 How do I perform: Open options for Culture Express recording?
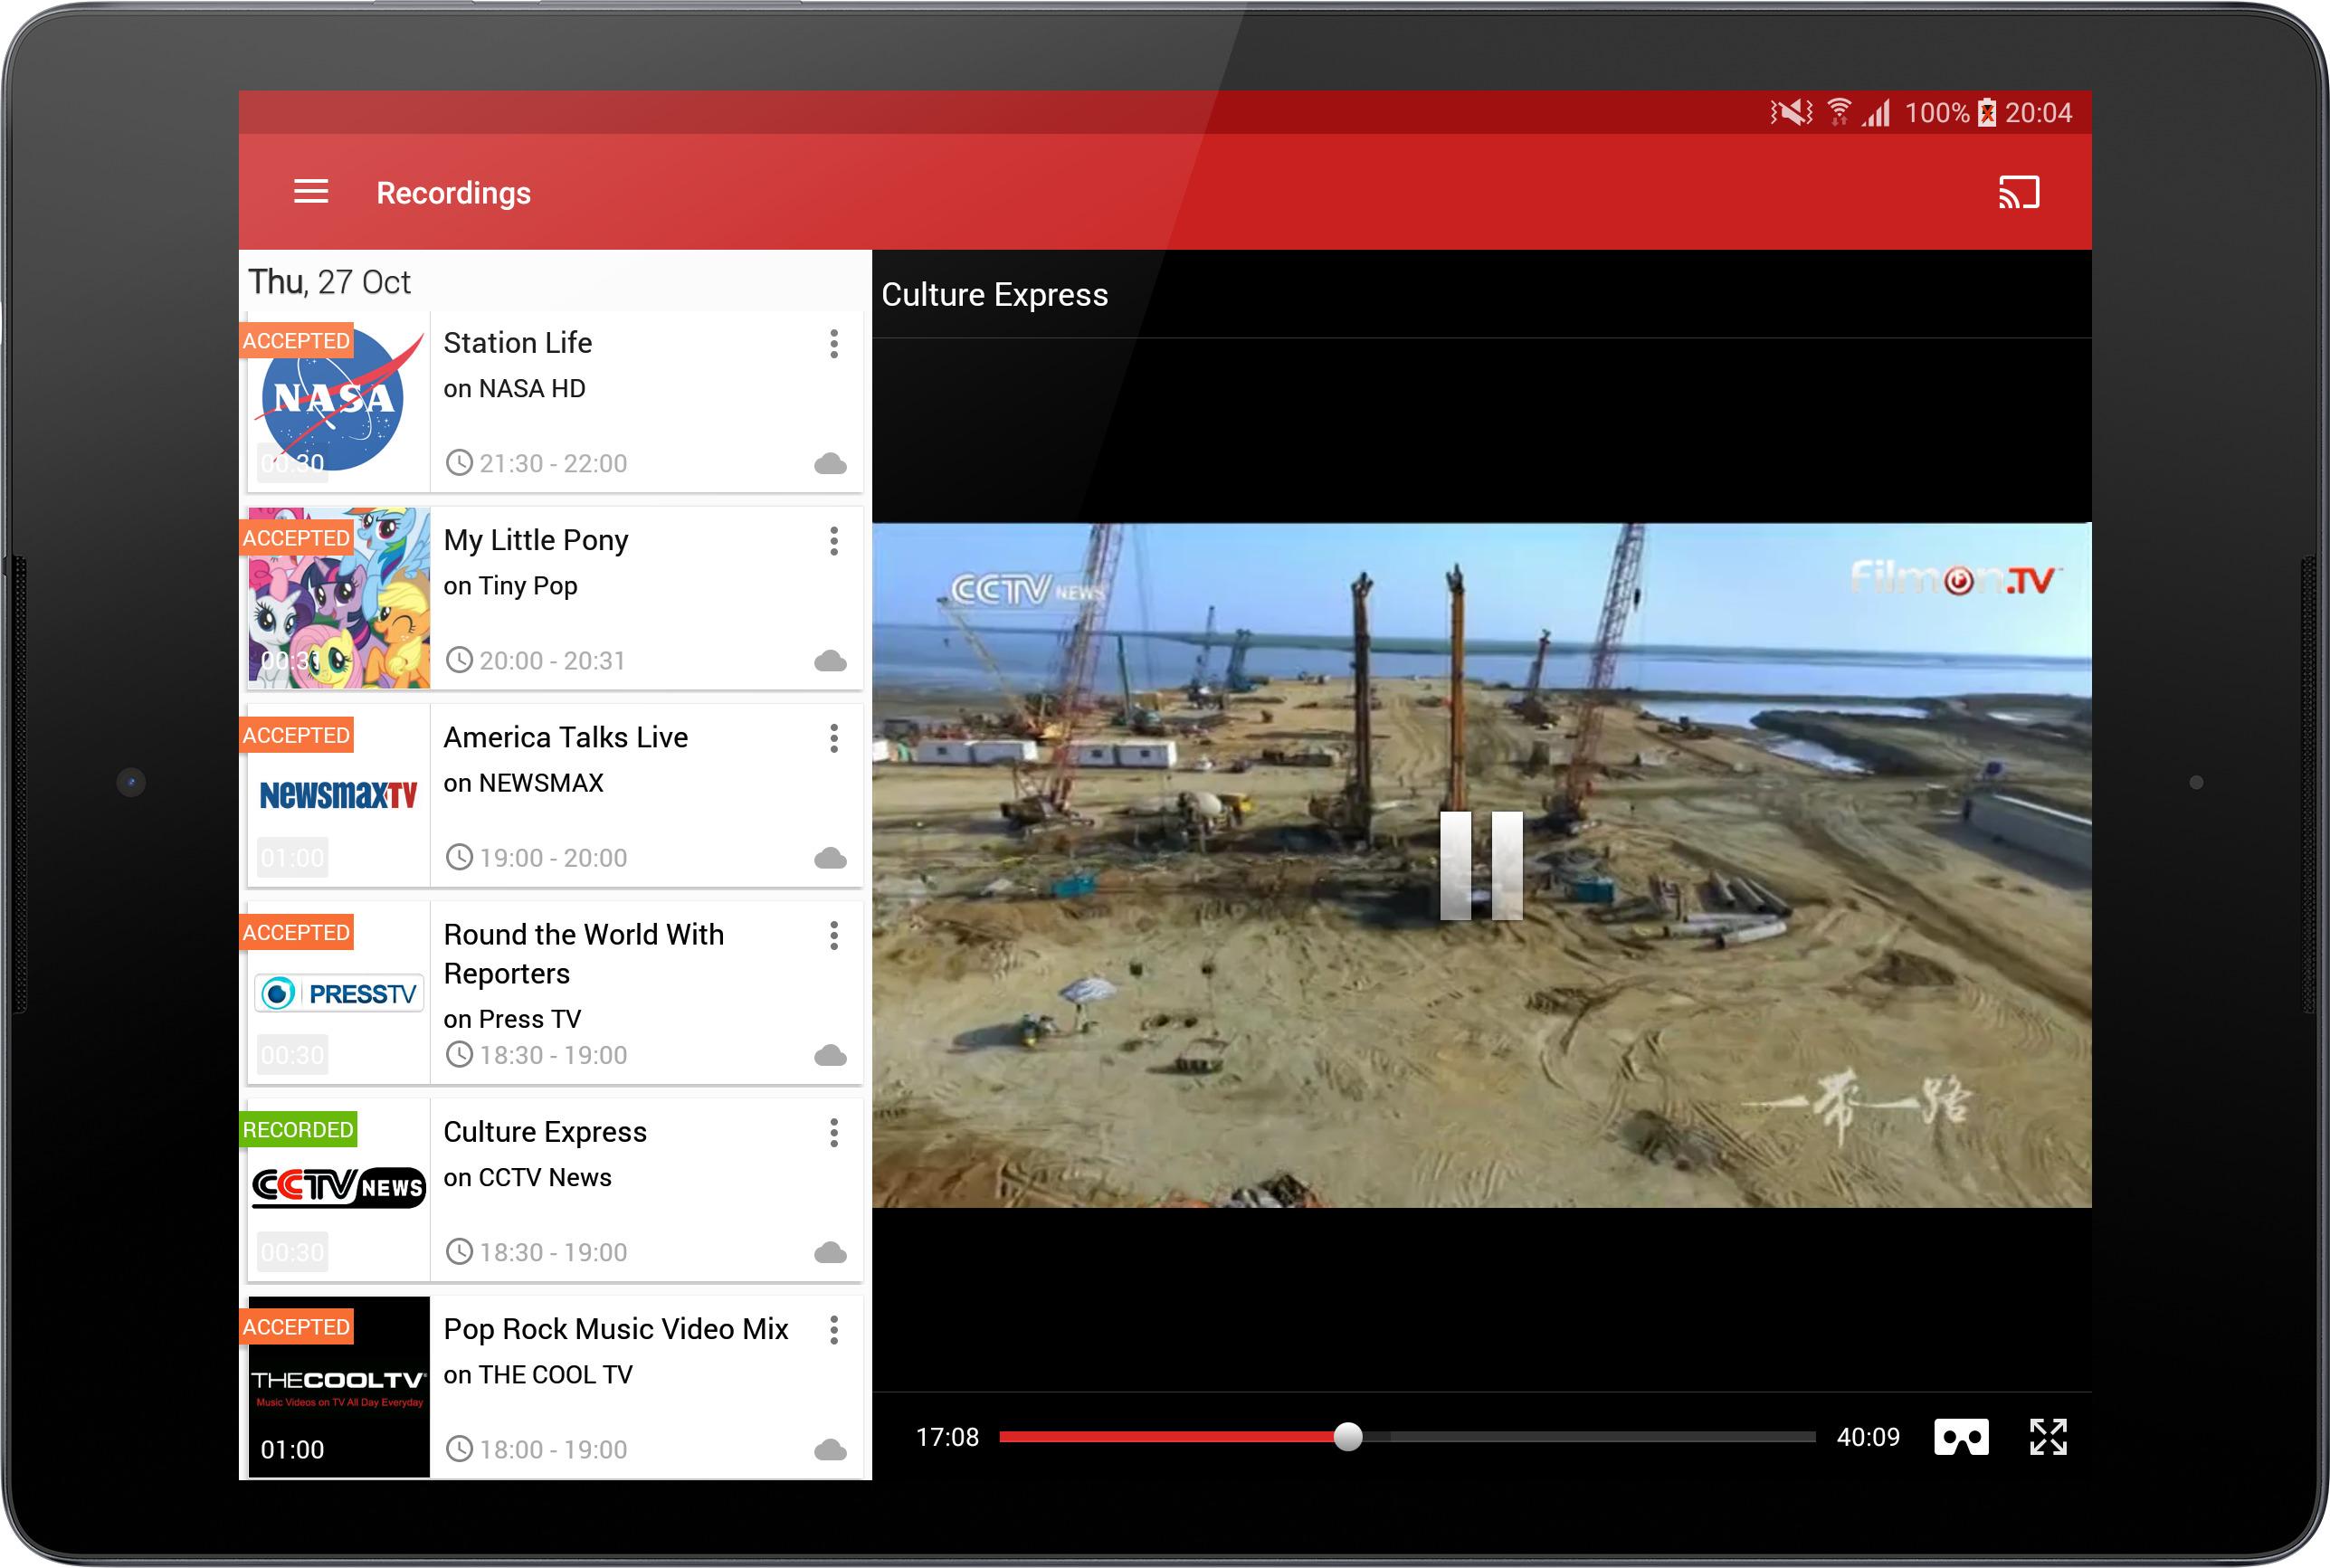(833, 1133)
